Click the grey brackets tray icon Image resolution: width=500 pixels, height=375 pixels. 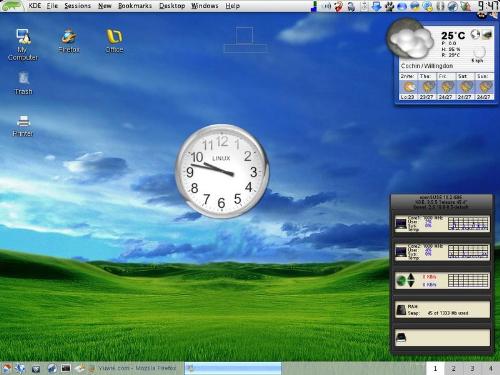pos(440,6)
